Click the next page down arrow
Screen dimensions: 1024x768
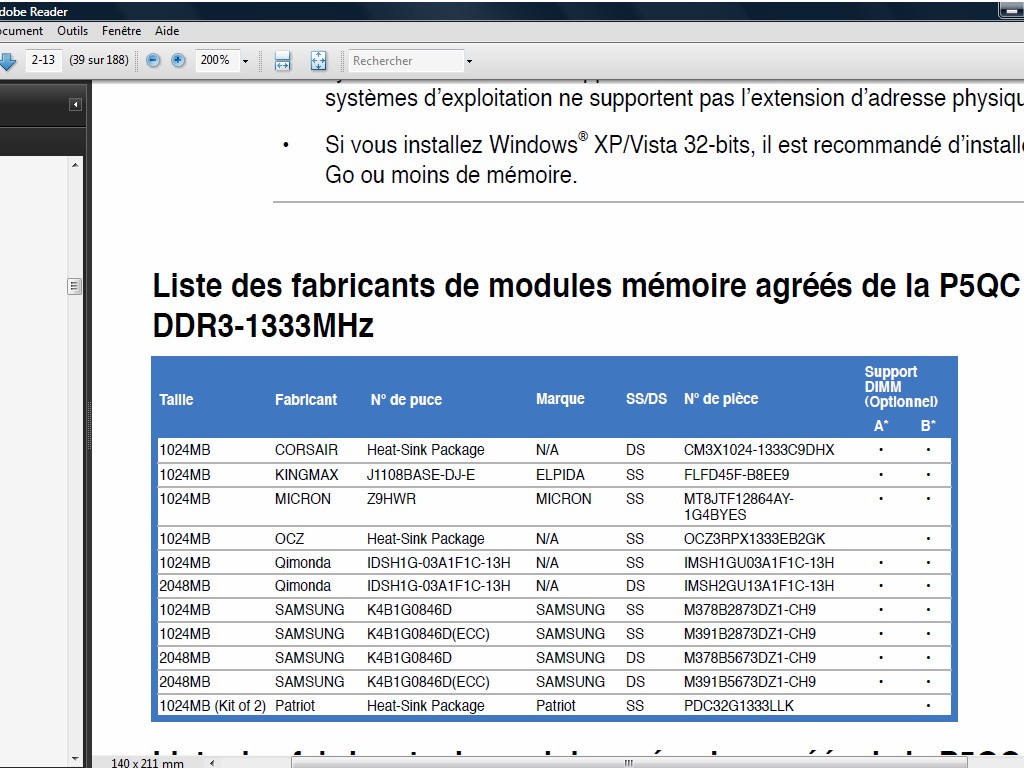[x=7, y=61]
